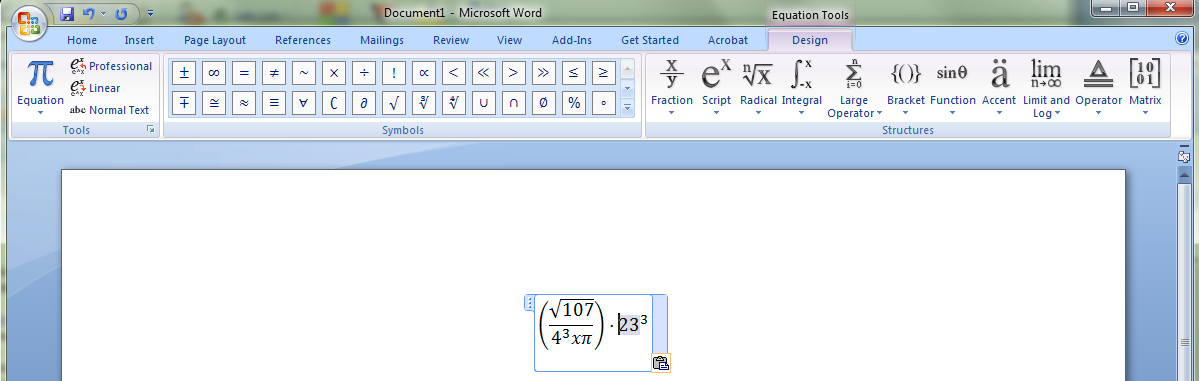Insert the for-all symbol

point(304,103)
